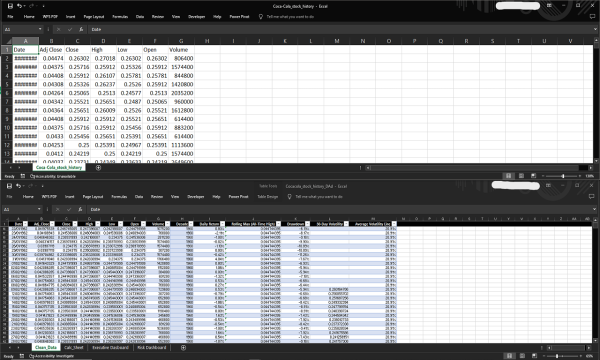Image resolution: width=600 pixels, height=360 pixels.
Task: Open Name Box dropdown in top window
Action: click(40, 29)
